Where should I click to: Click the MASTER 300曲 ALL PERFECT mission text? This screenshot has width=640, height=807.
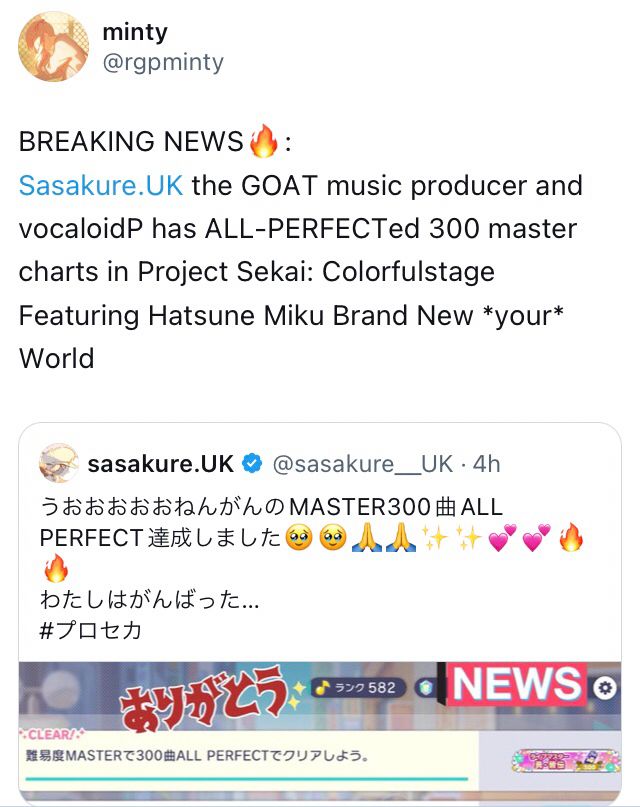tap(198, 756)
